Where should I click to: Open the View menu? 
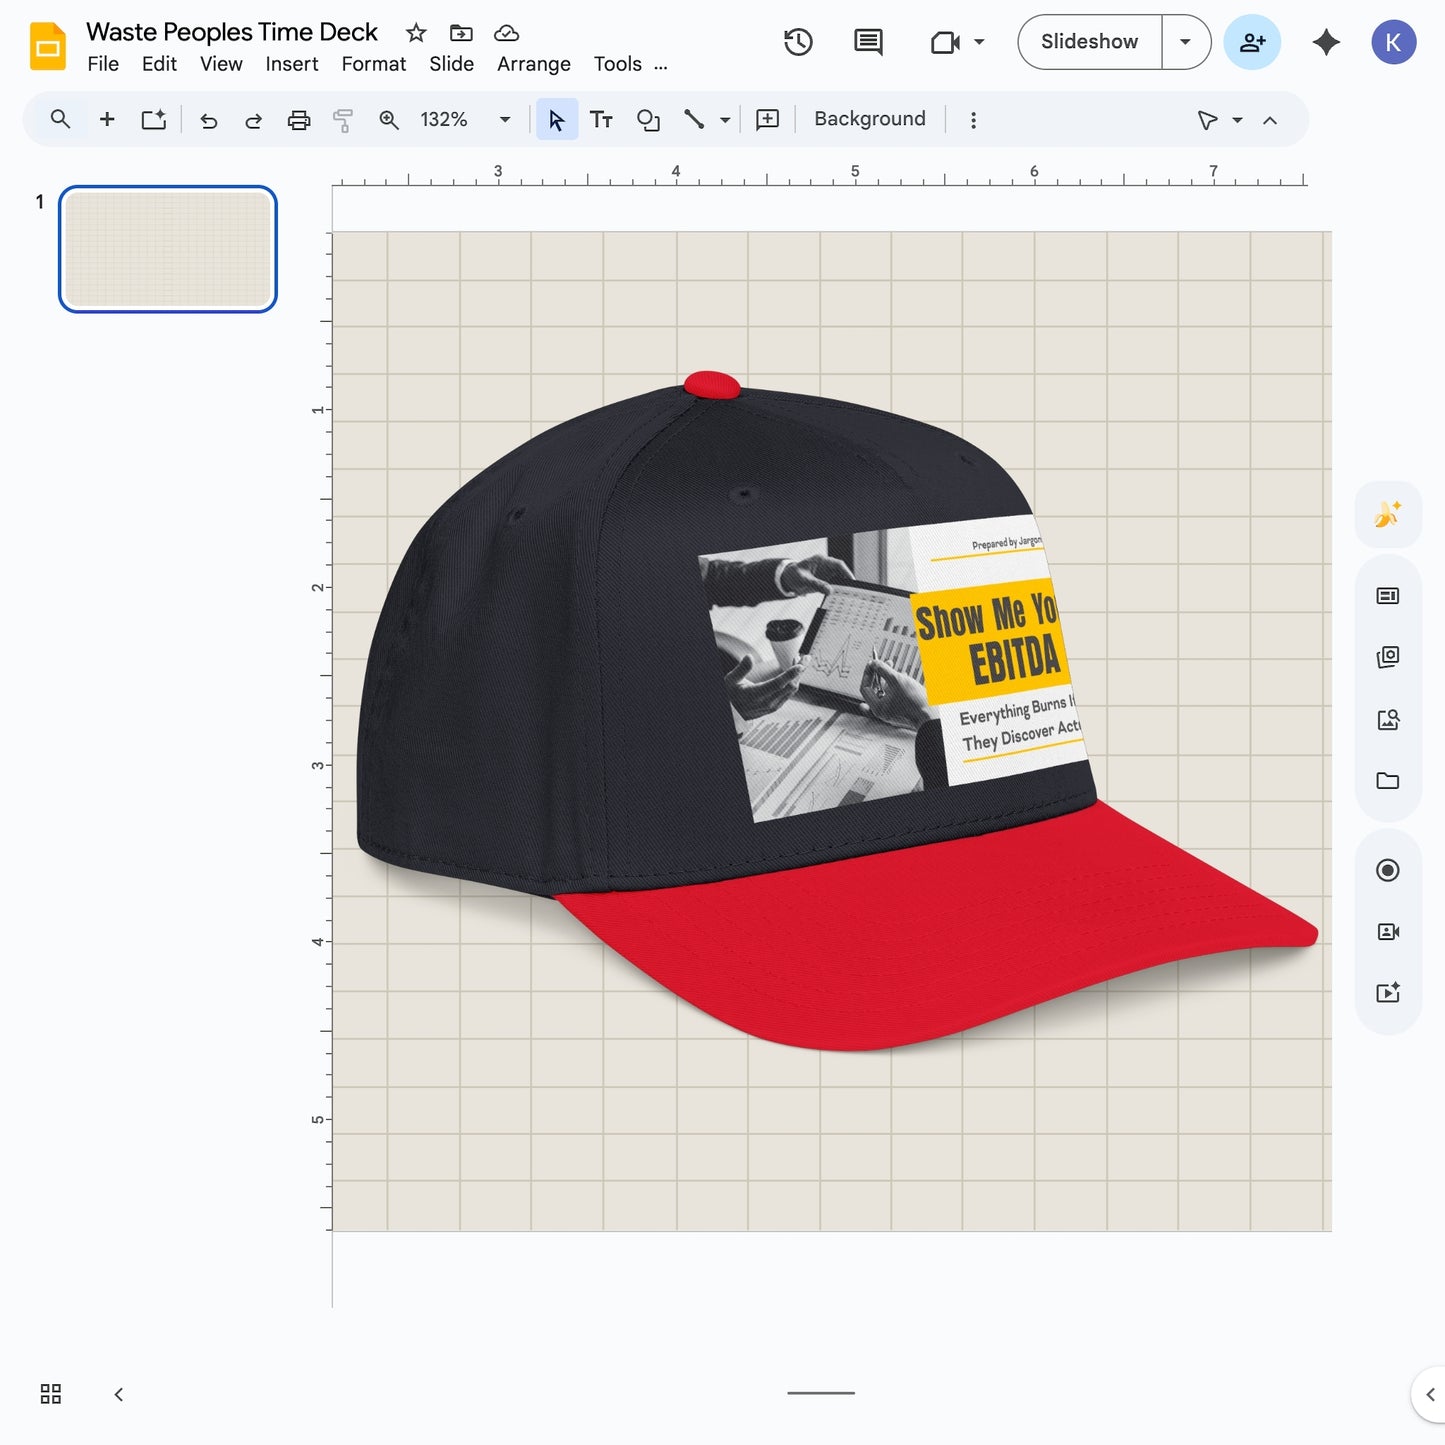[221, 64]
